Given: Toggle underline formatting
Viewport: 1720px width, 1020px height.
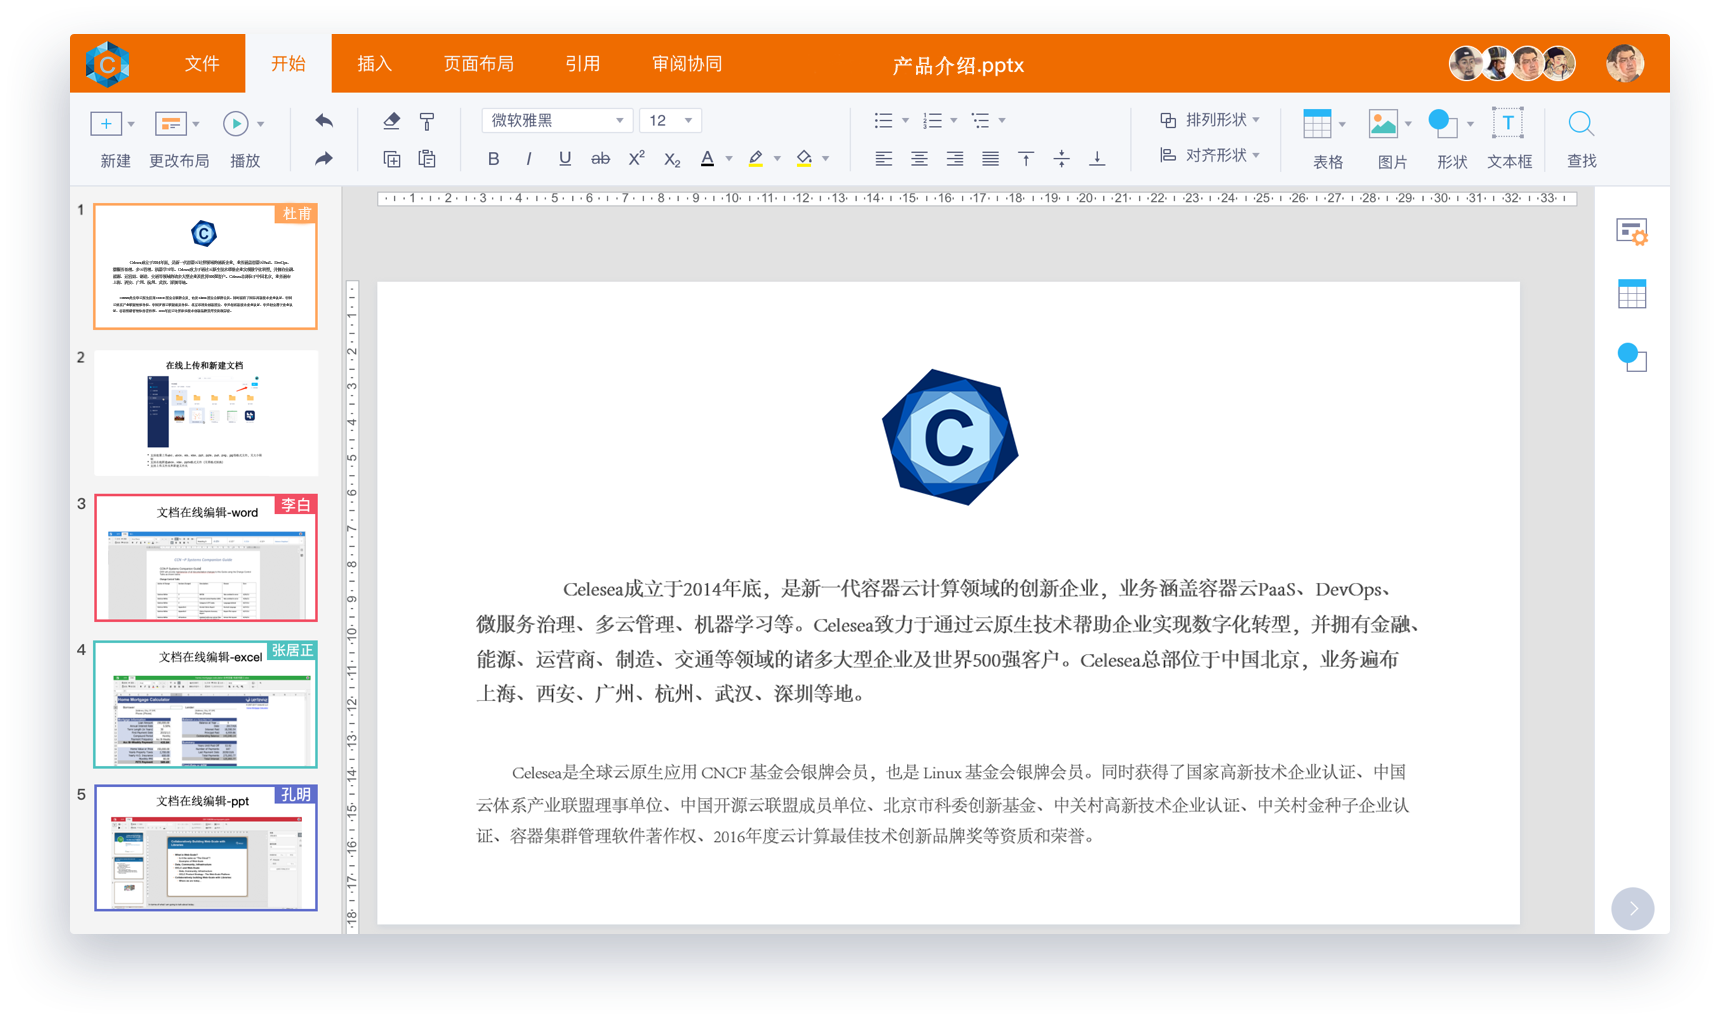Looking at the screenshot, I should pyautogui.click(x=565, y=159).
